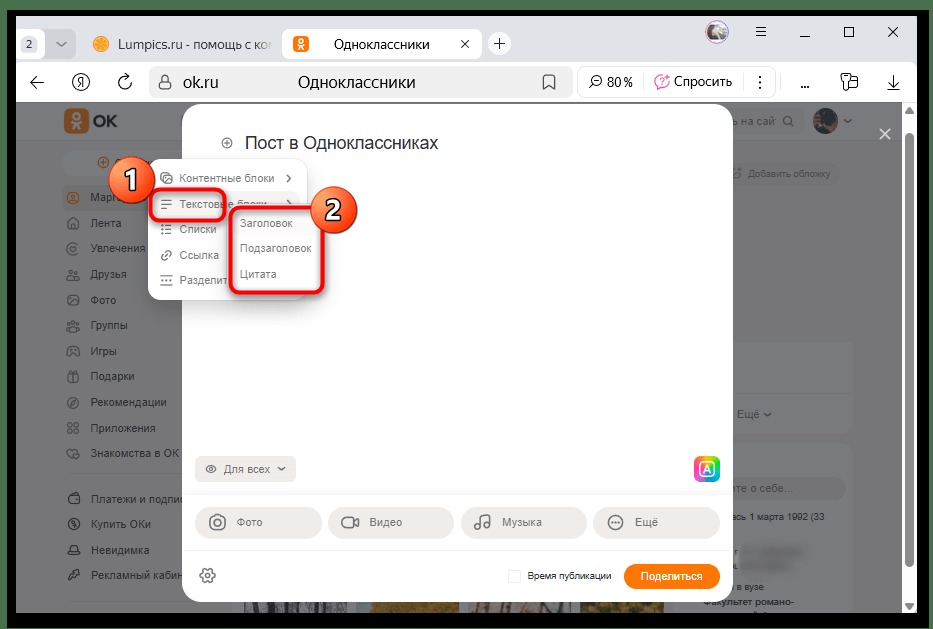Click the site search magnifier icon
The image size is (933, 629).
(788, 121)
